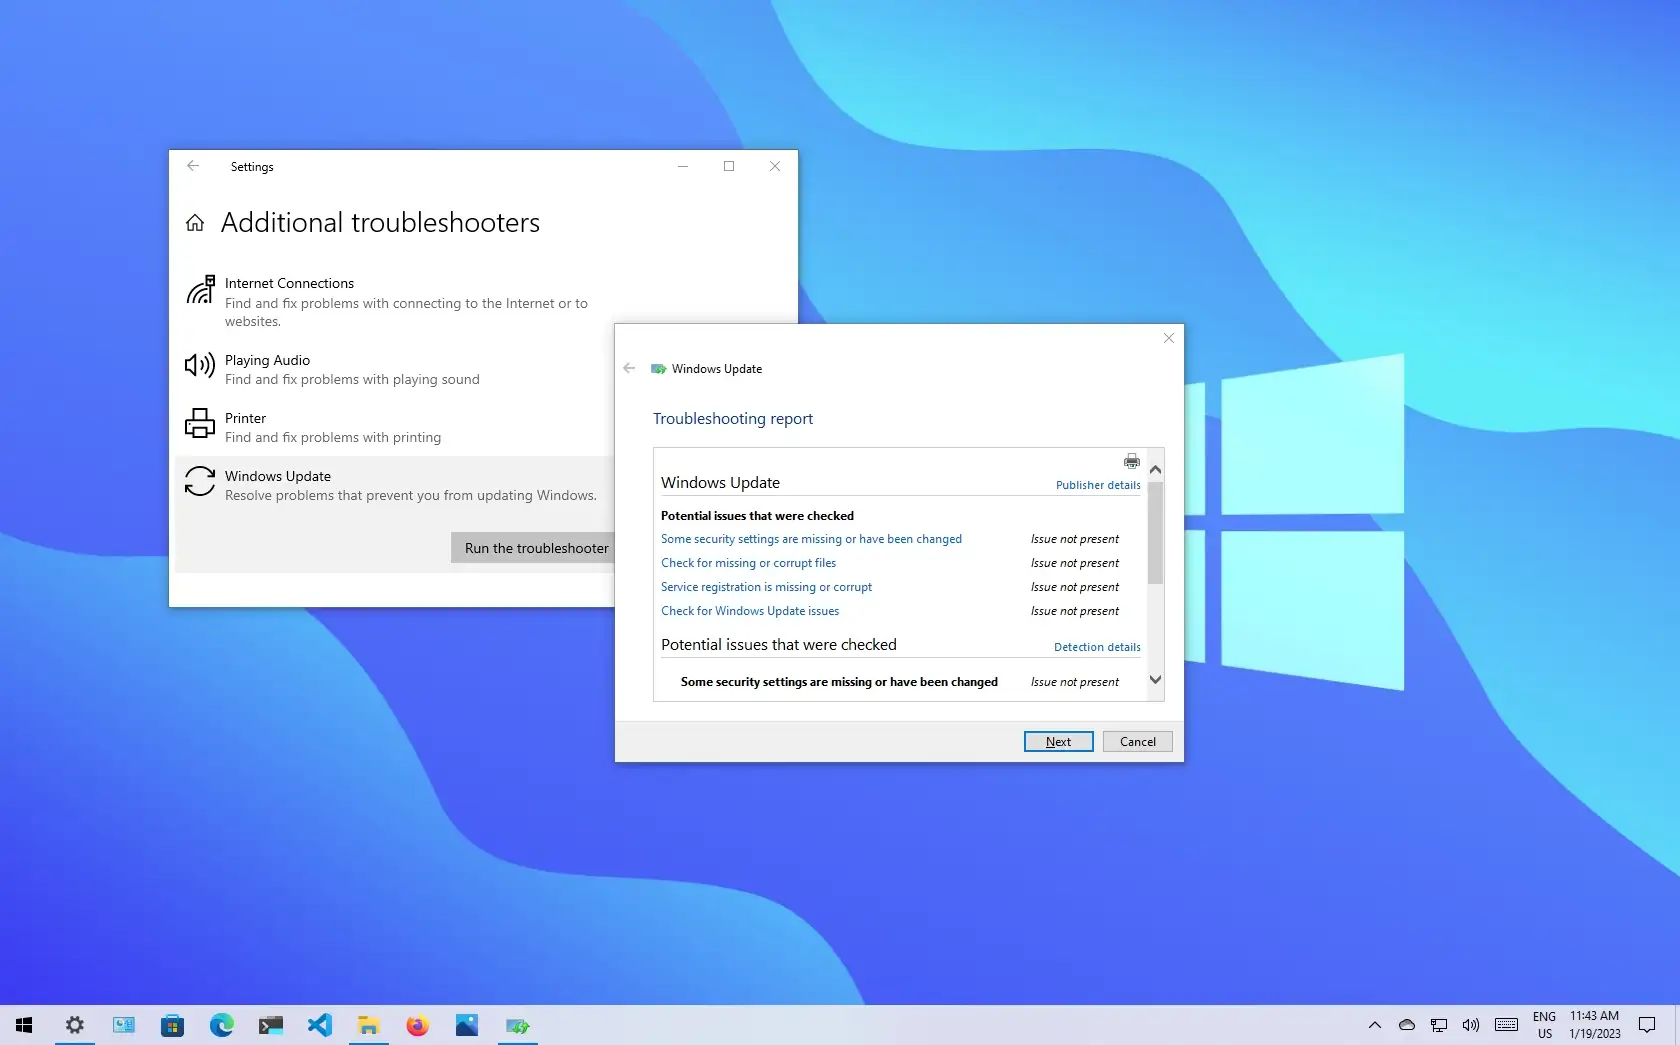Open Detection details link
This screenshot has height=1045, width=1680.
coord(1097,647)
